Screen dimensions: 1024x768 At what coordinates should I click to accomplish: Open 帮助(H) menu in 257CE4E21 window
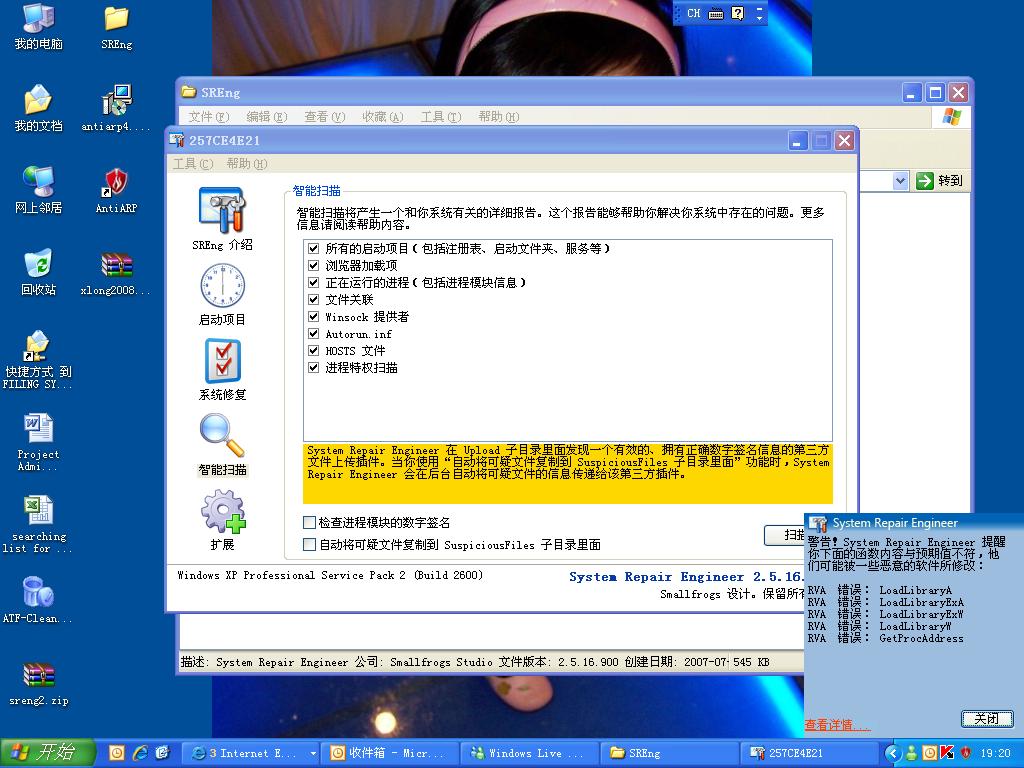(x=246, y=163)
